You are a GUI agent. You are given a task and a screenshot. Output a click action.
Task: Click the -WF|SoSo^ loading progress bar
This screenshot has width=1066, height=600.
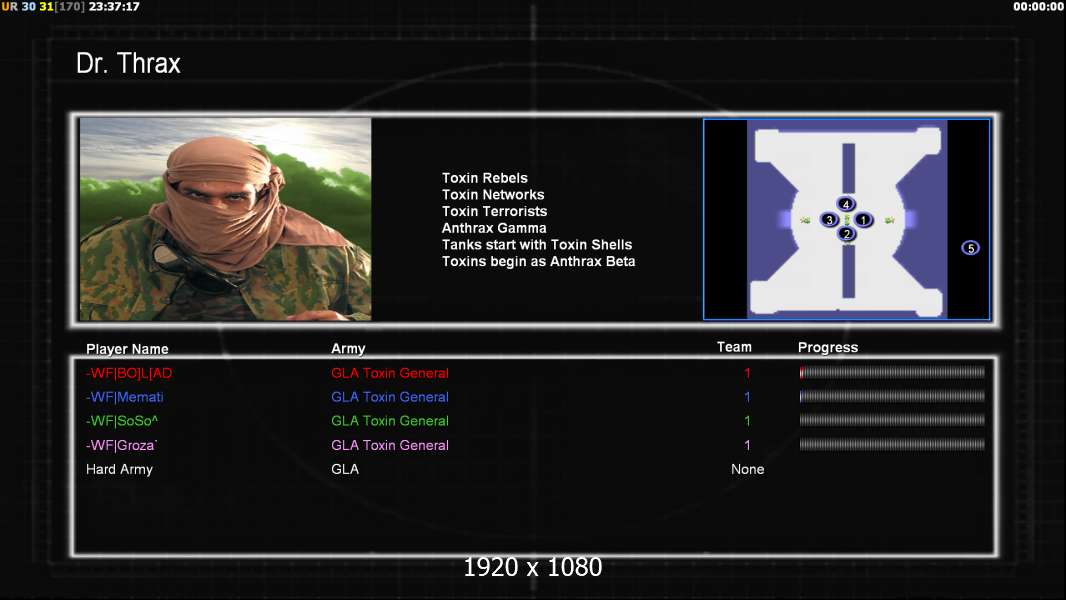pos(892,420)
